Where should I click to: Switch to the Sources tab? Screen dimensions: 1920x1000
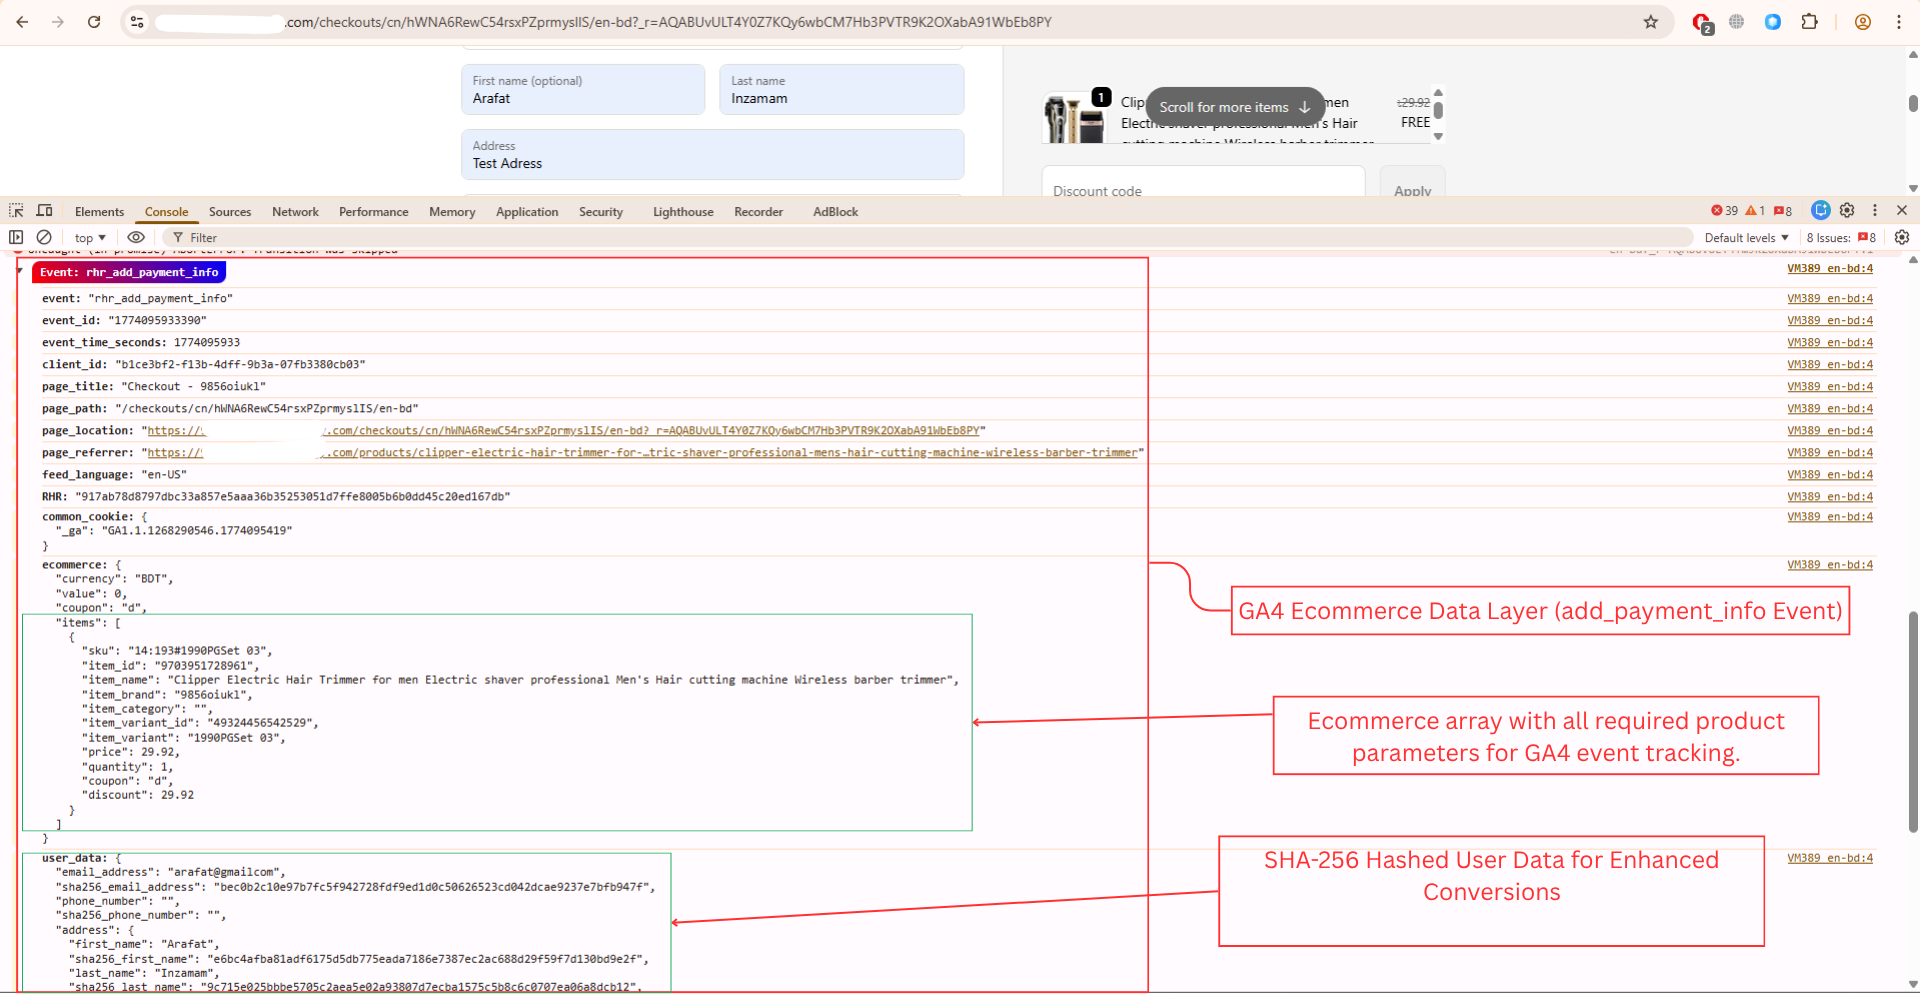tap(230, 211)
